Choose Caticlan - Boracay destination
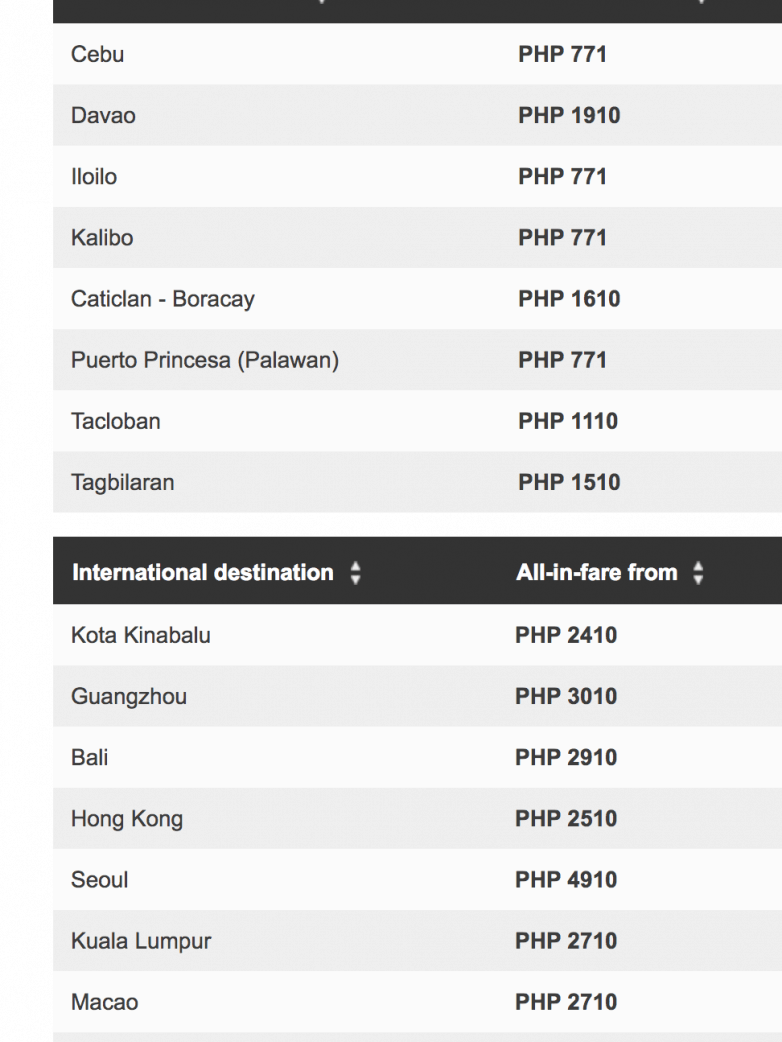 163,299
